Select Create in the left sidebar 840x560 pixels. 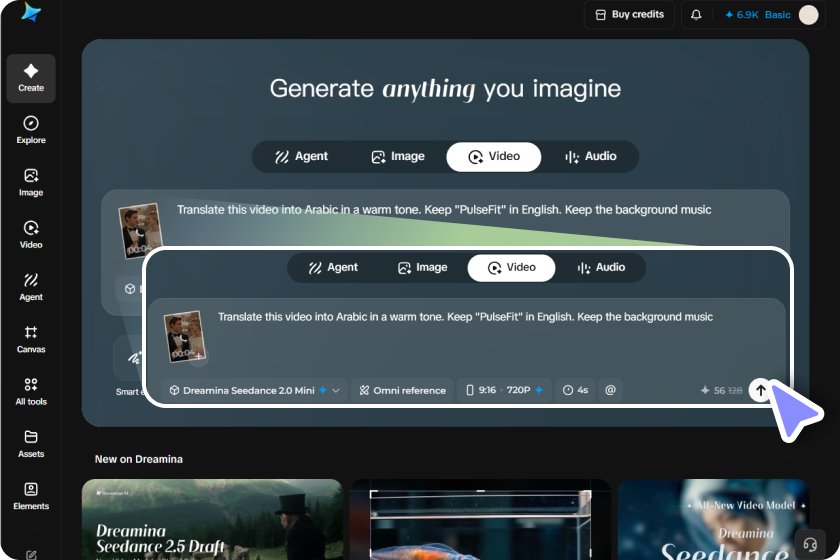31,78
